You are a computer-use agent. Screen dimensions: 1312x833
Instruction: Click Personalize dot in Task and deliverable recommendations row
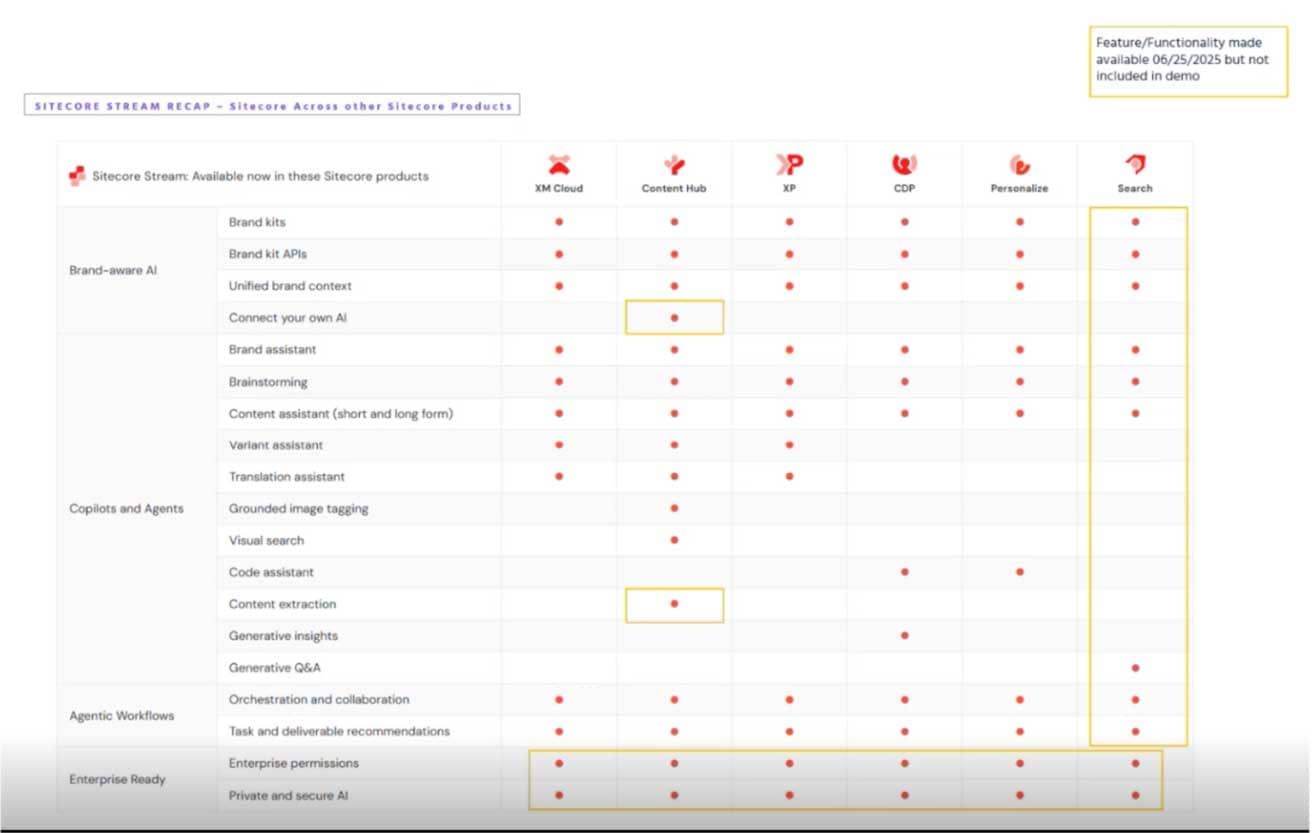pyautogui.click(x=1020, y=732)
